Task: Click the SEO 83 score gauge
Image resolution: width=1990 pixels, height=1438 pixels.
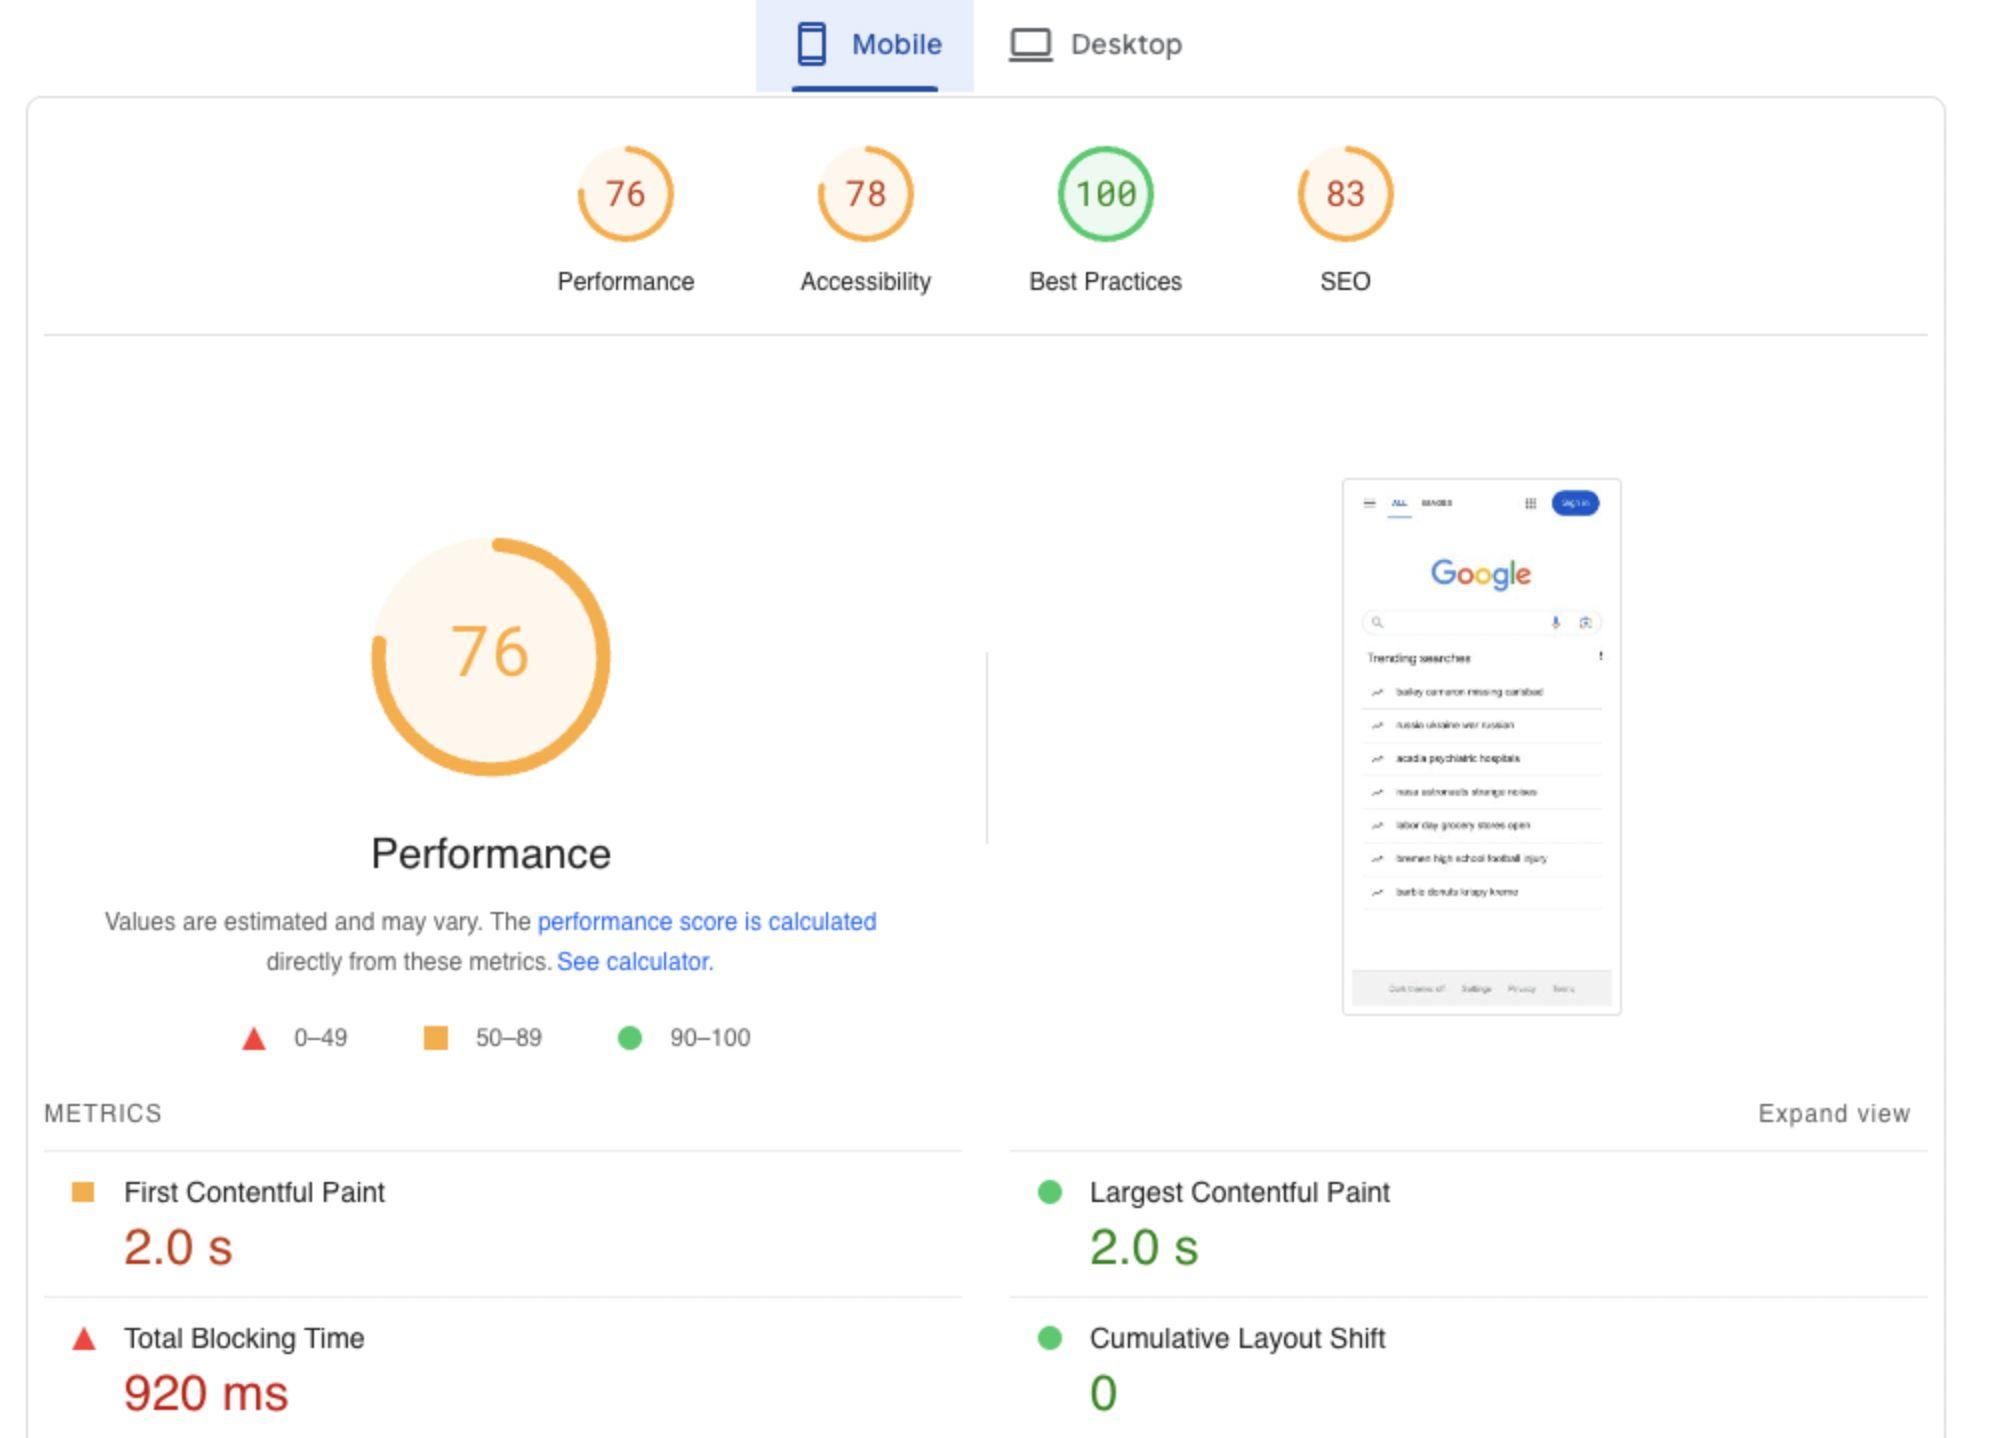Action: click(1346, 194)
